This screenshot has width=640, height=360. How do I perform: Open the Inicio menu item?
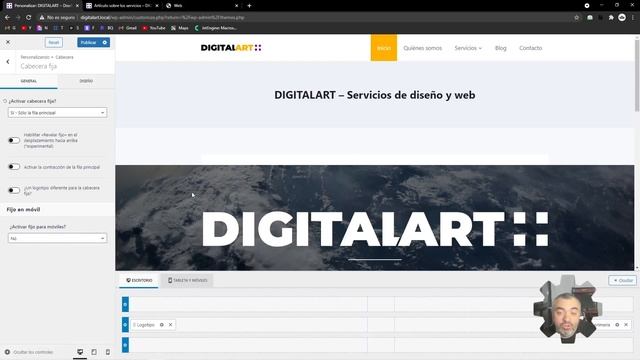[384, 48]
